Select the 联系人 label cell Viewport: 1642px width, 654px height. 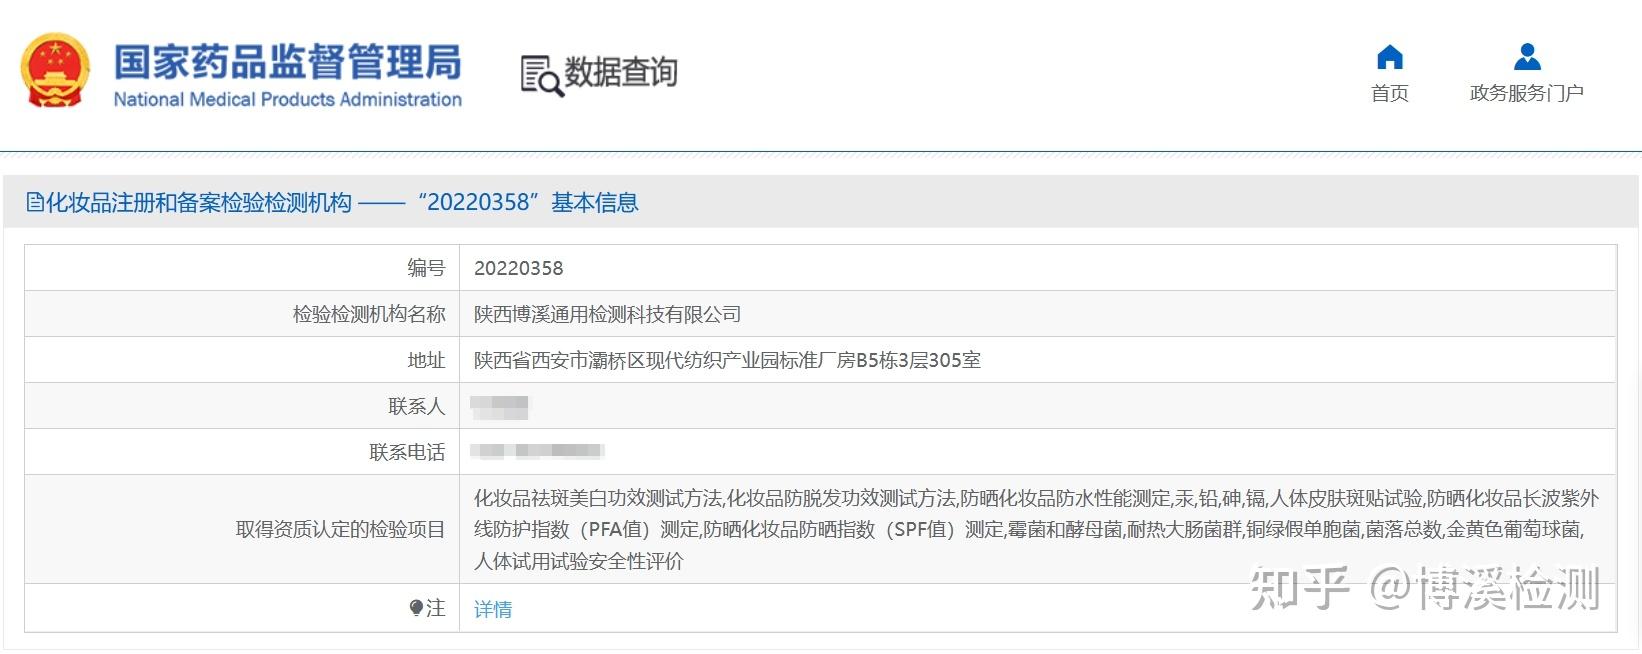click(x=242, y=406)
